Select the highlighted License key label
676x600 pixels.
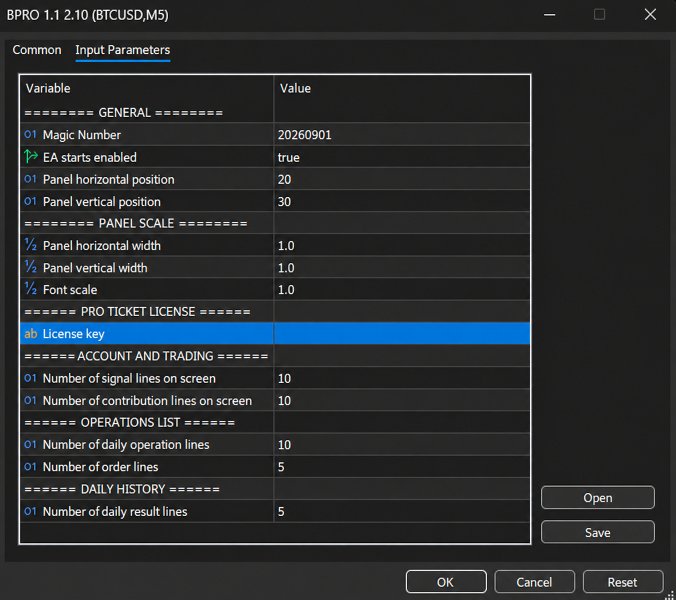[74, 334]
